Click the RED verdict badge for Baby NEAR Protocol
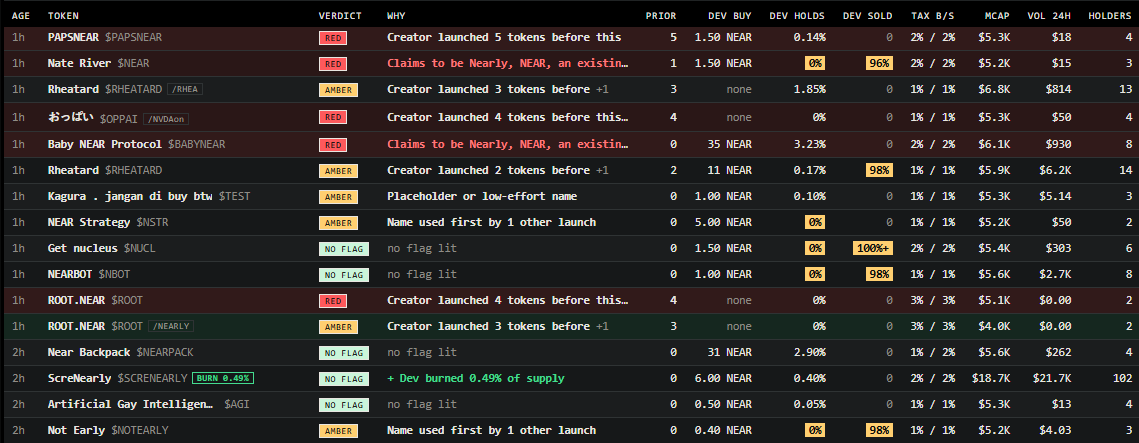The width and height of the screenshot is (1139, 443). point(333,145)
